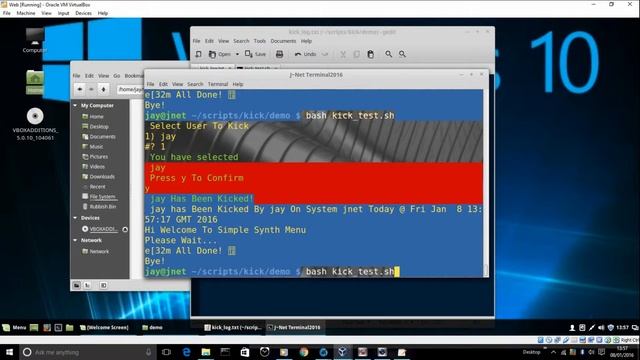Open the Go menu in file manager
Screen dimensions: 640x360
pos(117,76)
